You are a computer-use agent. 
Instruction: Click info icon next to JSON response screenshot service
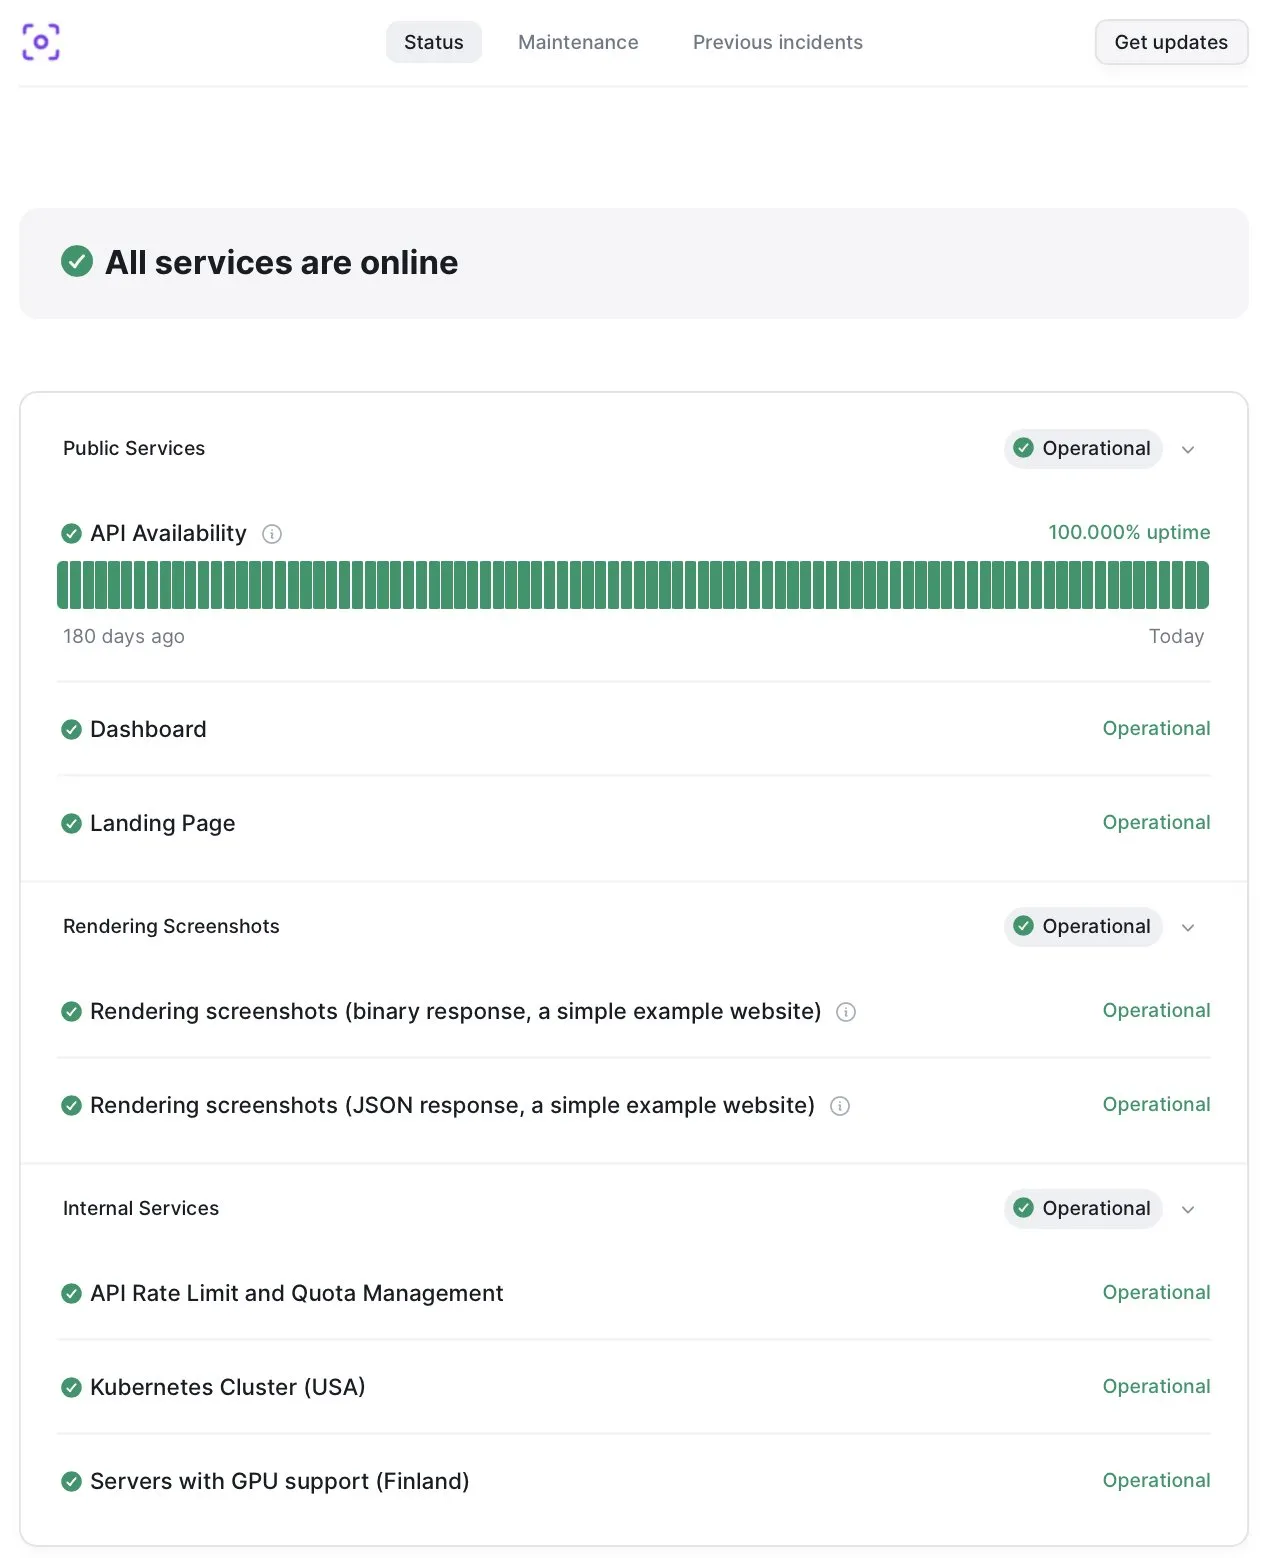[x=840, y=1106]
